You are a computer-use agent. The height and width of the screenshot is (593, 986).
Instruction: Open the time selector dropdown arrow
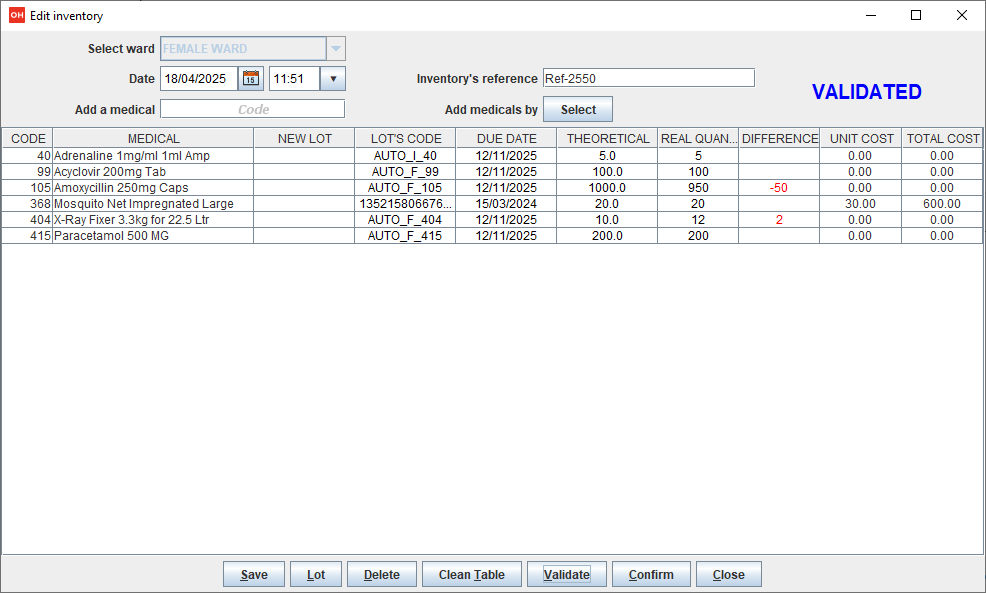click(332, 78)
